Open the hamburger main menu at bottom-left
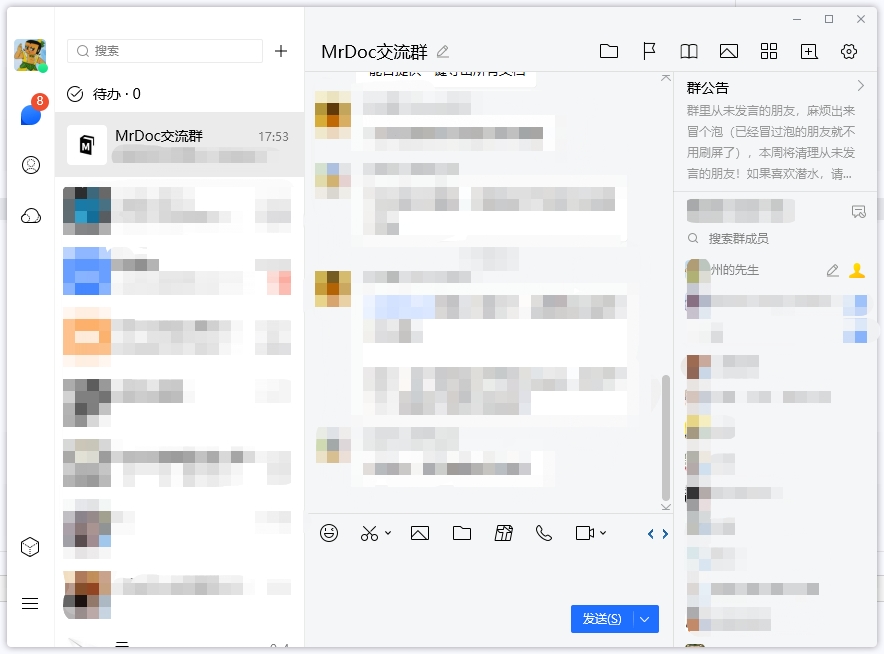The width and height of the screenshot is (884, 654). (30, 603)
